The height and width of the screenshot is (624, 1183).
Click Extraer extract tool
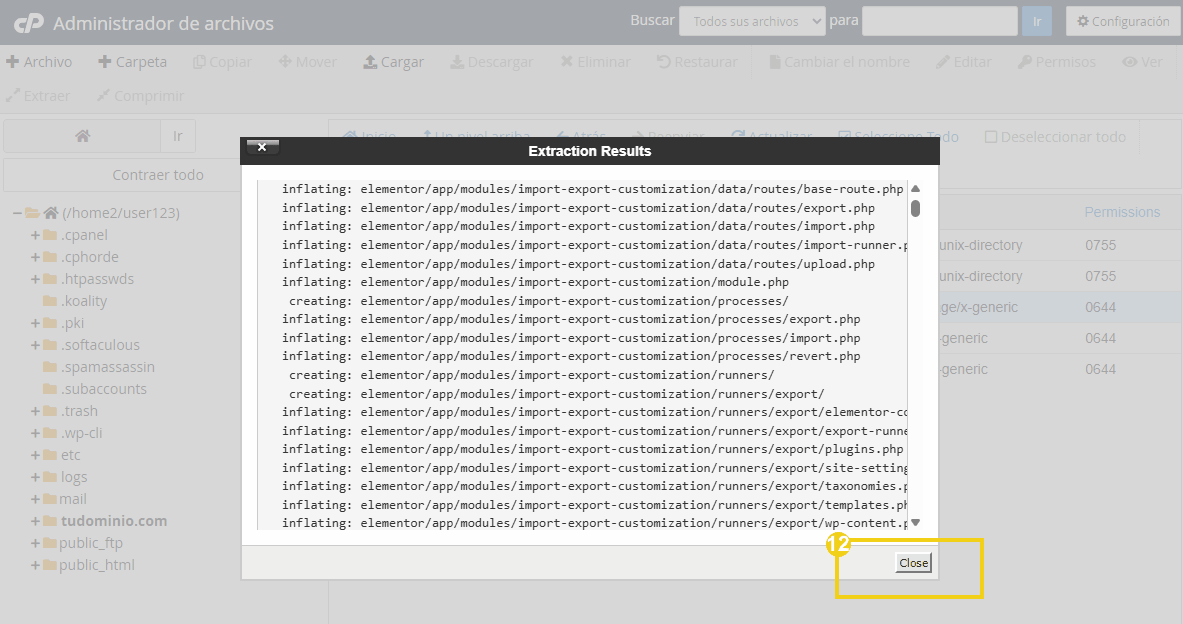coord(38,96)
